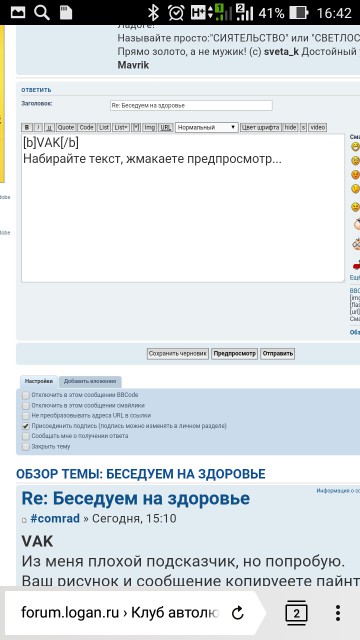Viewport: 360px width, 640px height.
Task: Submit post with 'Отправить' button
Action: [278, 353]
